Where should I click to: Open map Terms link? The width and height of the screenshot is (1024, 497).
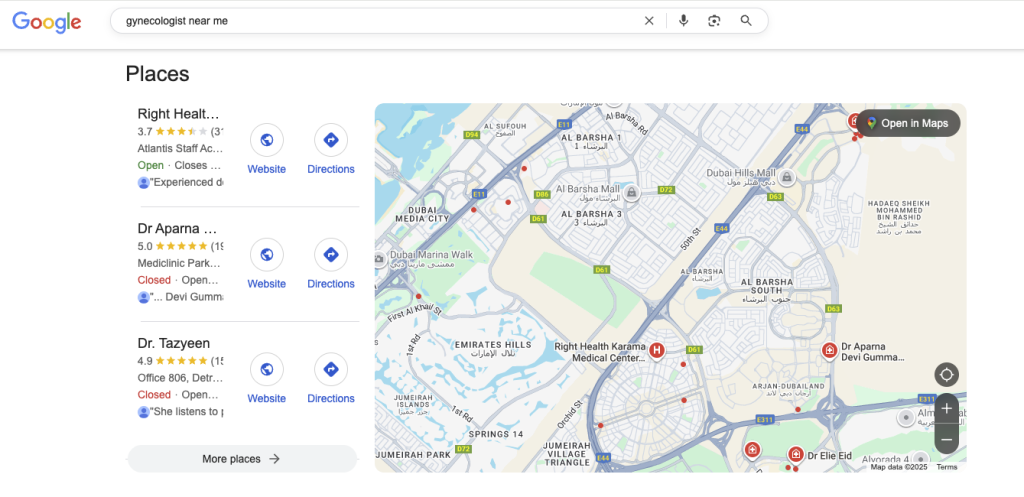(x=946, y=467)
